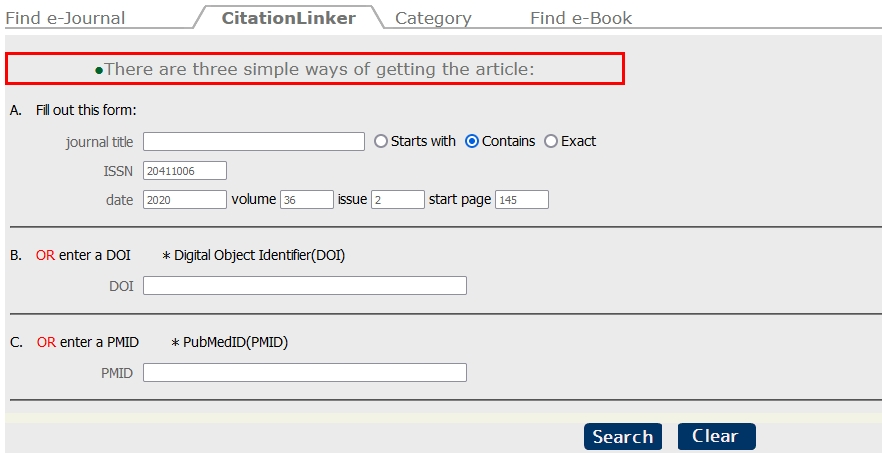This screenshot has height=453, width=882.
Task: Open the Category tab
Action: (433, 18)
